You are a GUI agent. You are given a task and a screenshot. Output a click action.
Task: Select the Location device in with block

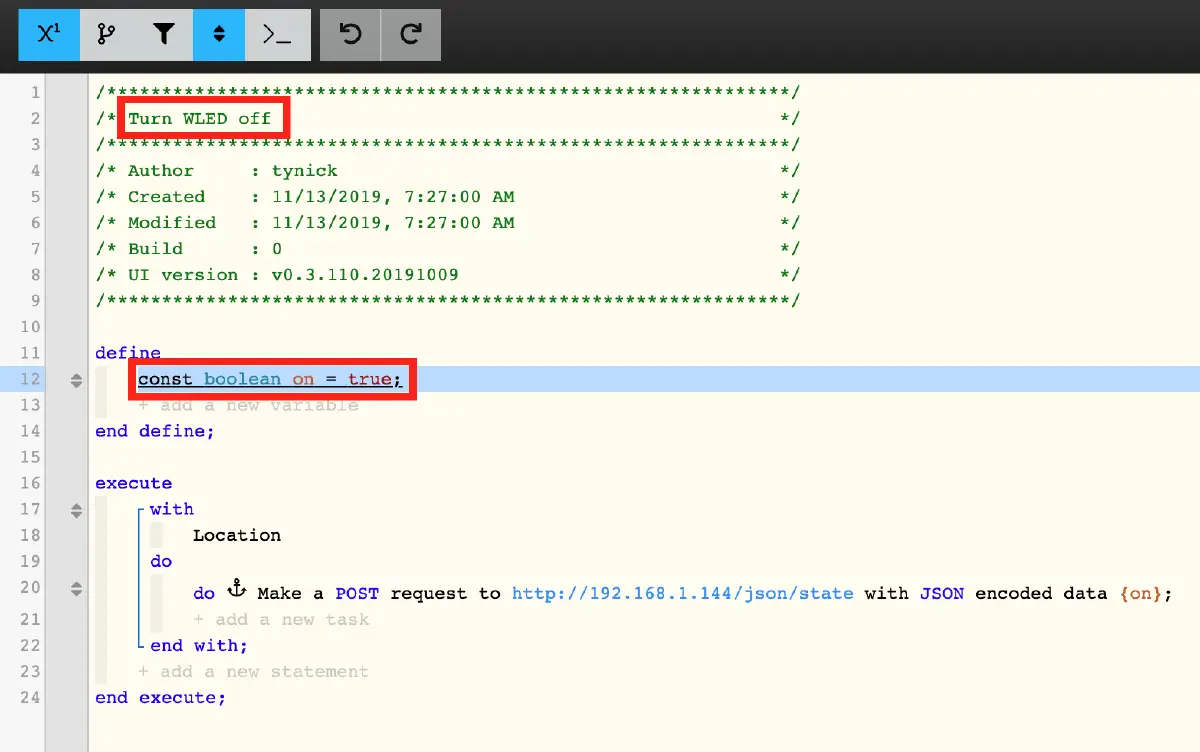click(x=237, y=536)
